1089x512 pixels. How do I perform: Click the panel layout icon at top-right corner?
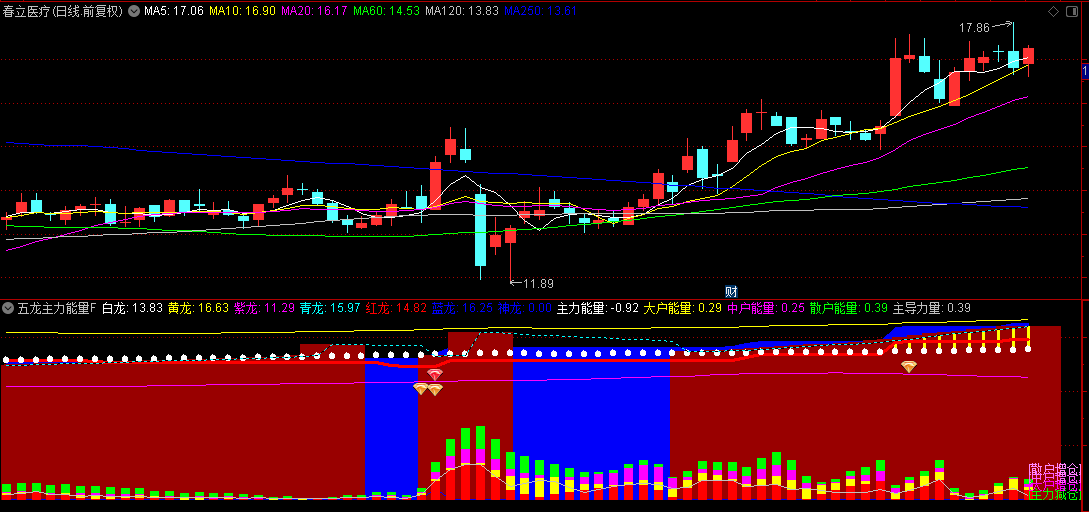[1074, 11]
